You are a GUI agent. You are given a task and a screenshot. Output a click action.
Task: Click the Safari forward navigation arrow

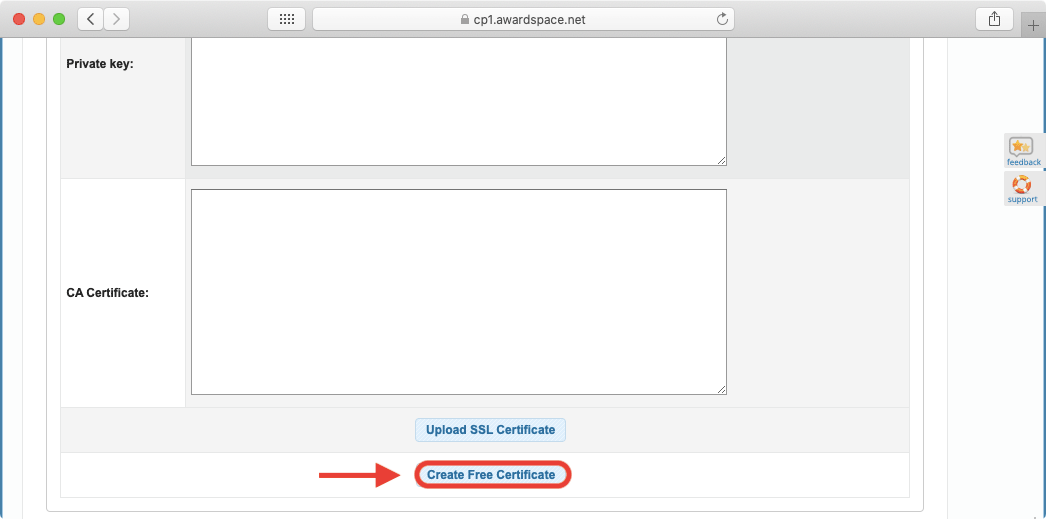point(117,19)
